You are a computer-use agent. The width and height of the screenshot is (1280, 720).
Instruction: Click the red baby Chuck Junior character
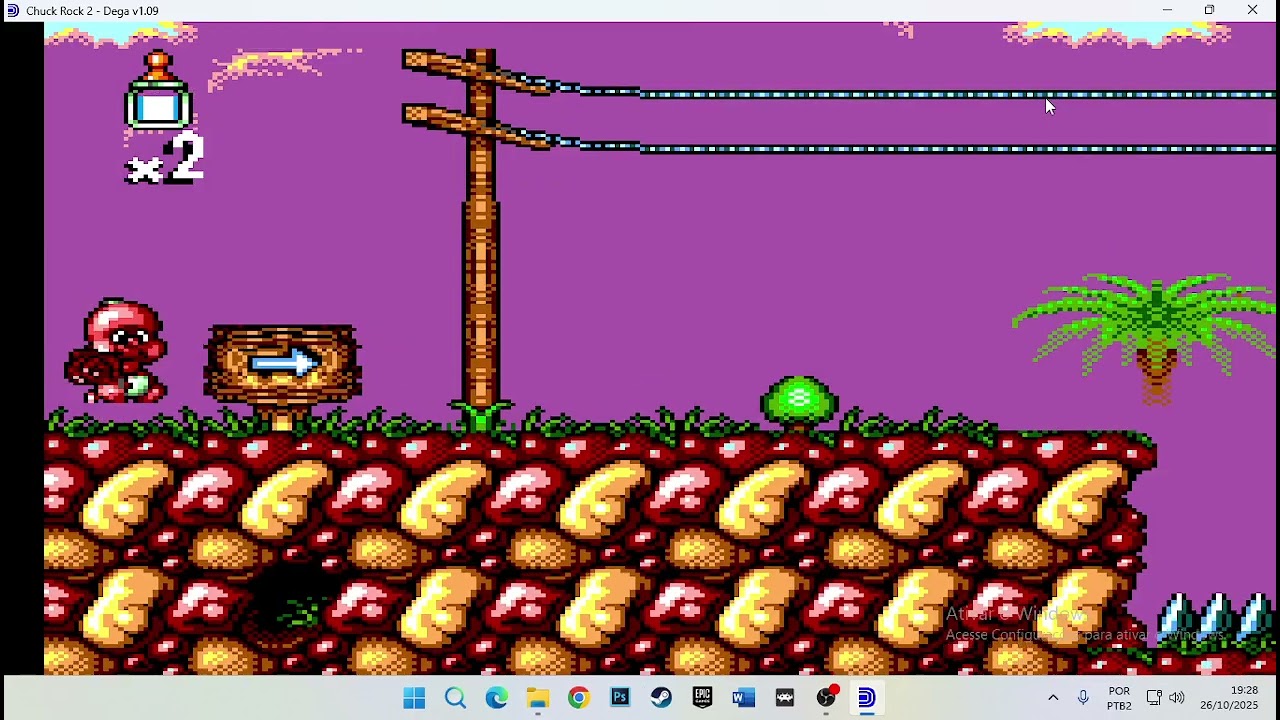click(117, 351)
